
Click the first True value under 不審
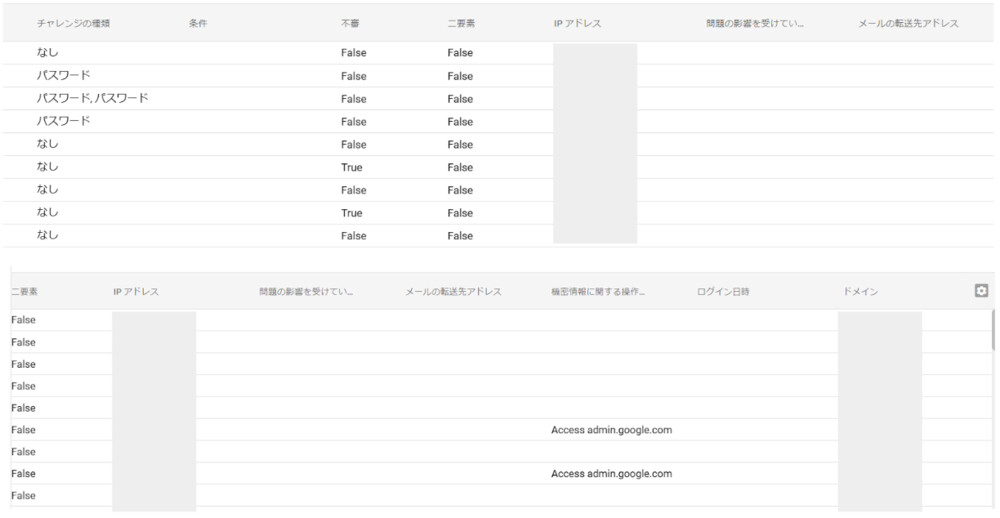(351, 168)
